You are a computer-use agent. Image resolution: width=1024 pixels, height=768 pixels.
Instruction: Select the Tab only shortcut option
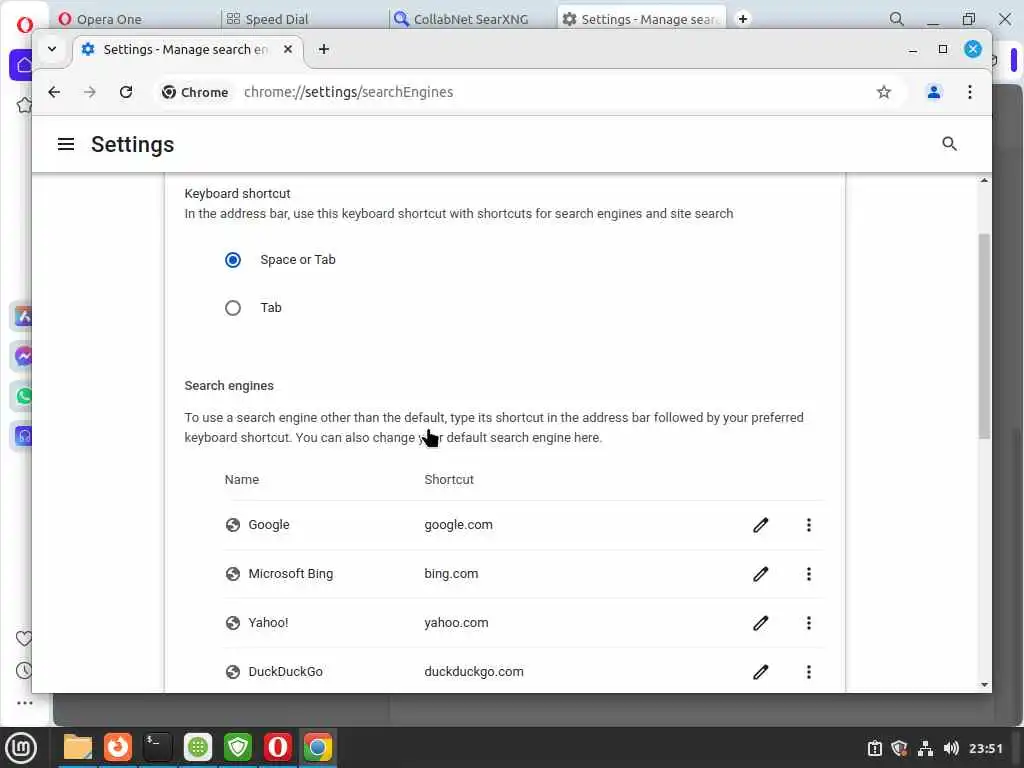click(233, 308)
